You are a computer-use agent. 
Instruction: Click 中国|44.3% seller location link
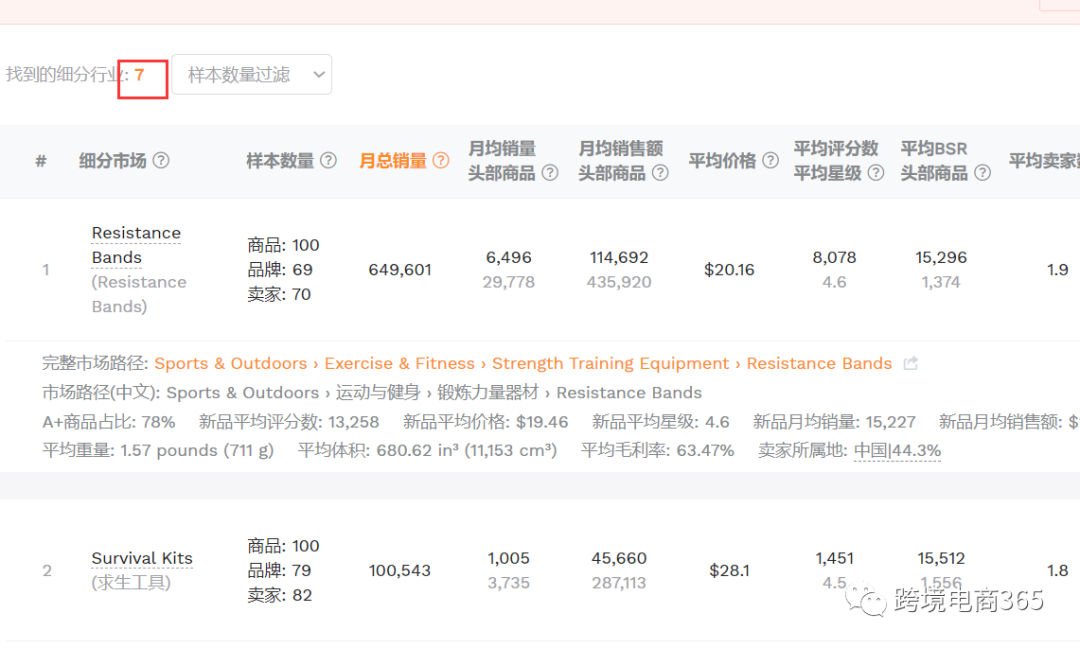point(897,451)
